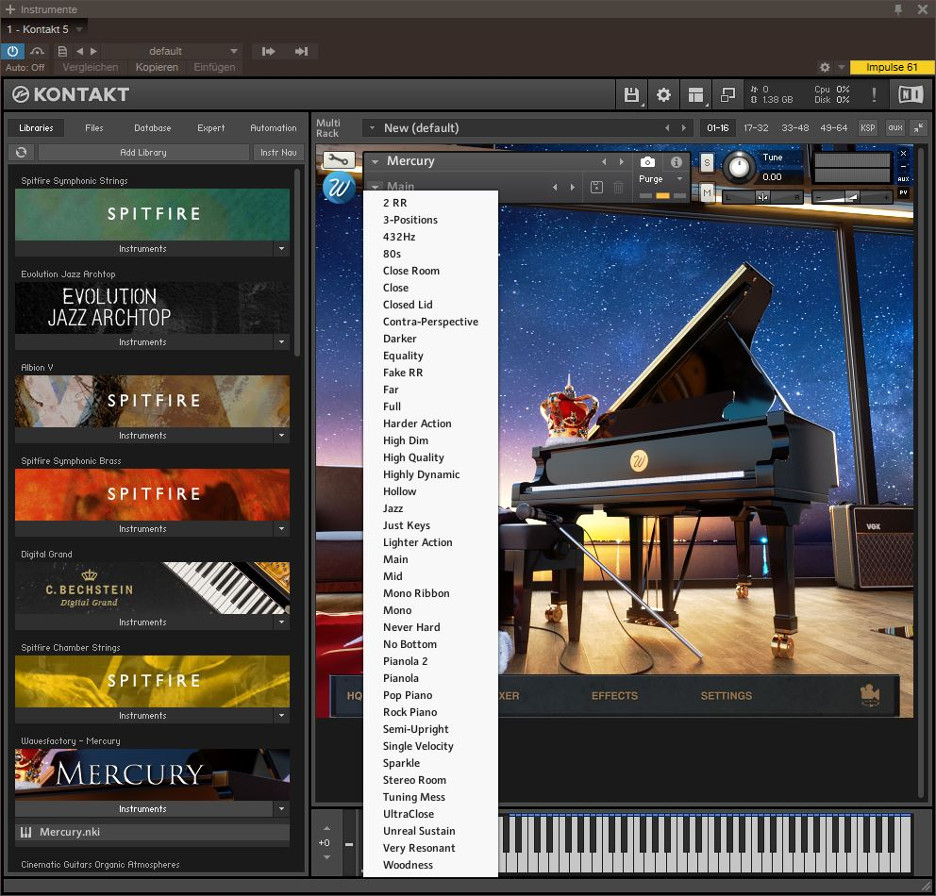Click the wrench edit icon for Mercury
This screenshot has width=936, height=896.
[x=339, y=160]
